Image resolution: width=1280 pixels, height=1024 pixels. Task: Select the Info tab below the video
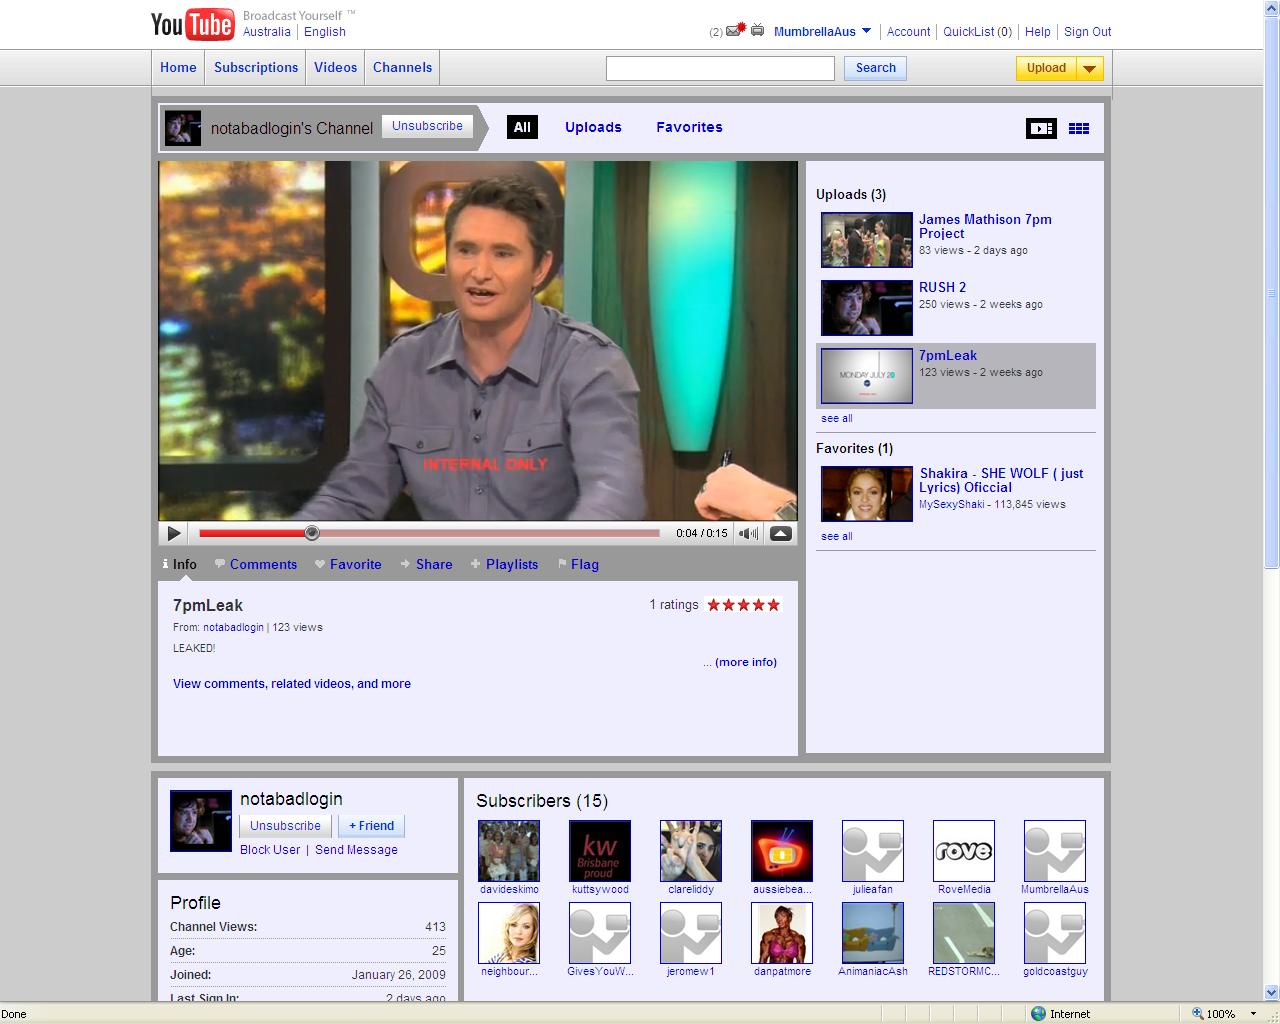tap(180, 564)
